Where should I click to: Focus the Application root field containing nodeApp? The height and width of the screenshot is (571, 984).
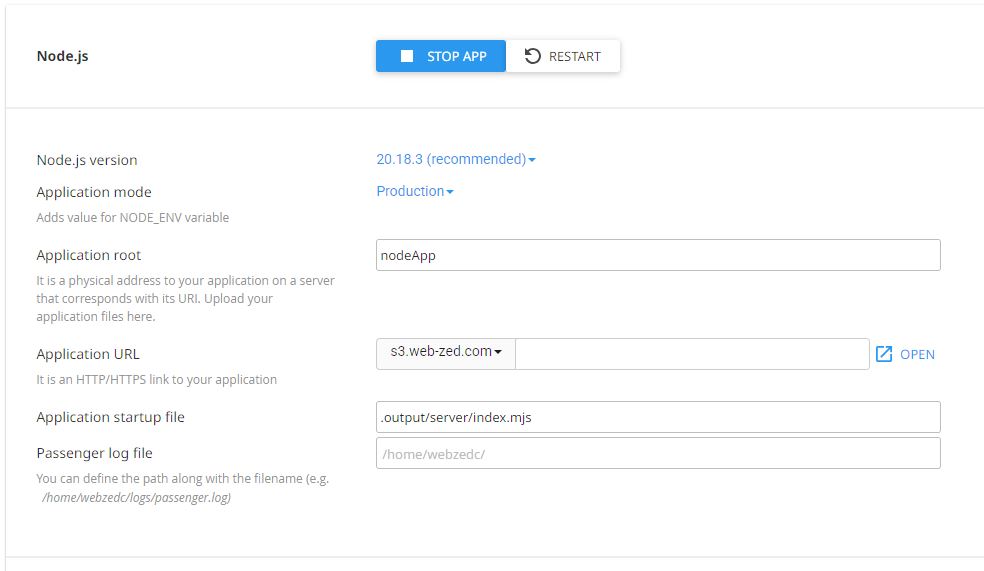click(658, 255)
